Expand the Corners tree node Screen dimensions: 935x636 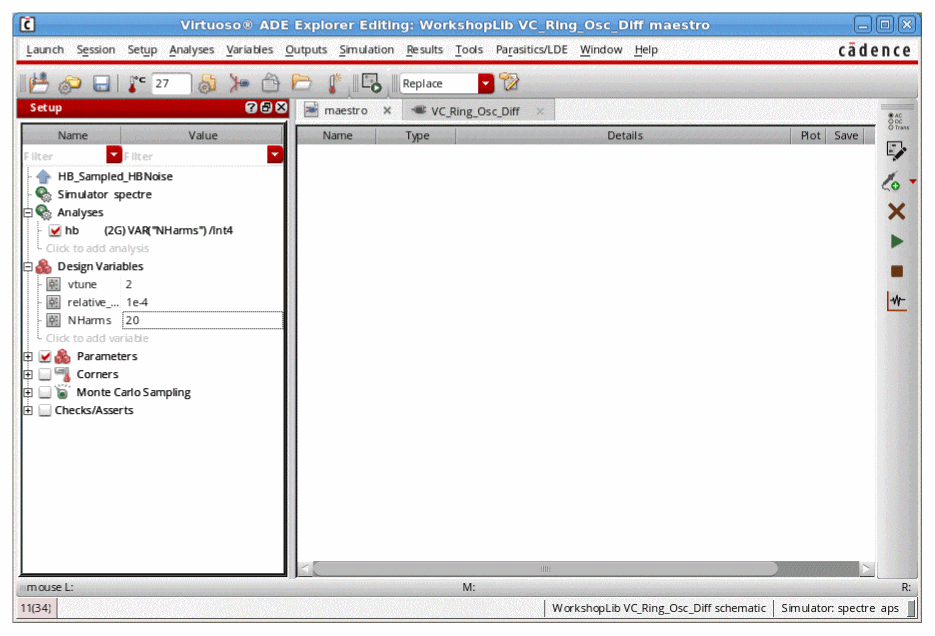tap(28, 374)
